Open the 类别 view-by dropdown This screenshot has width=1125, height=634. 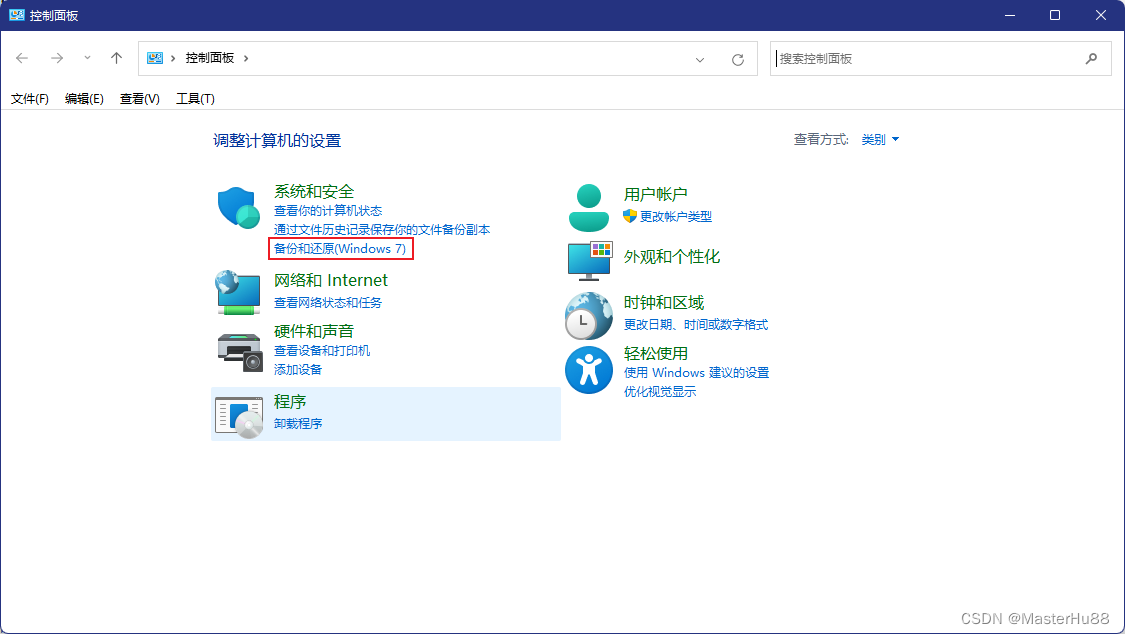tap(880, 139)
